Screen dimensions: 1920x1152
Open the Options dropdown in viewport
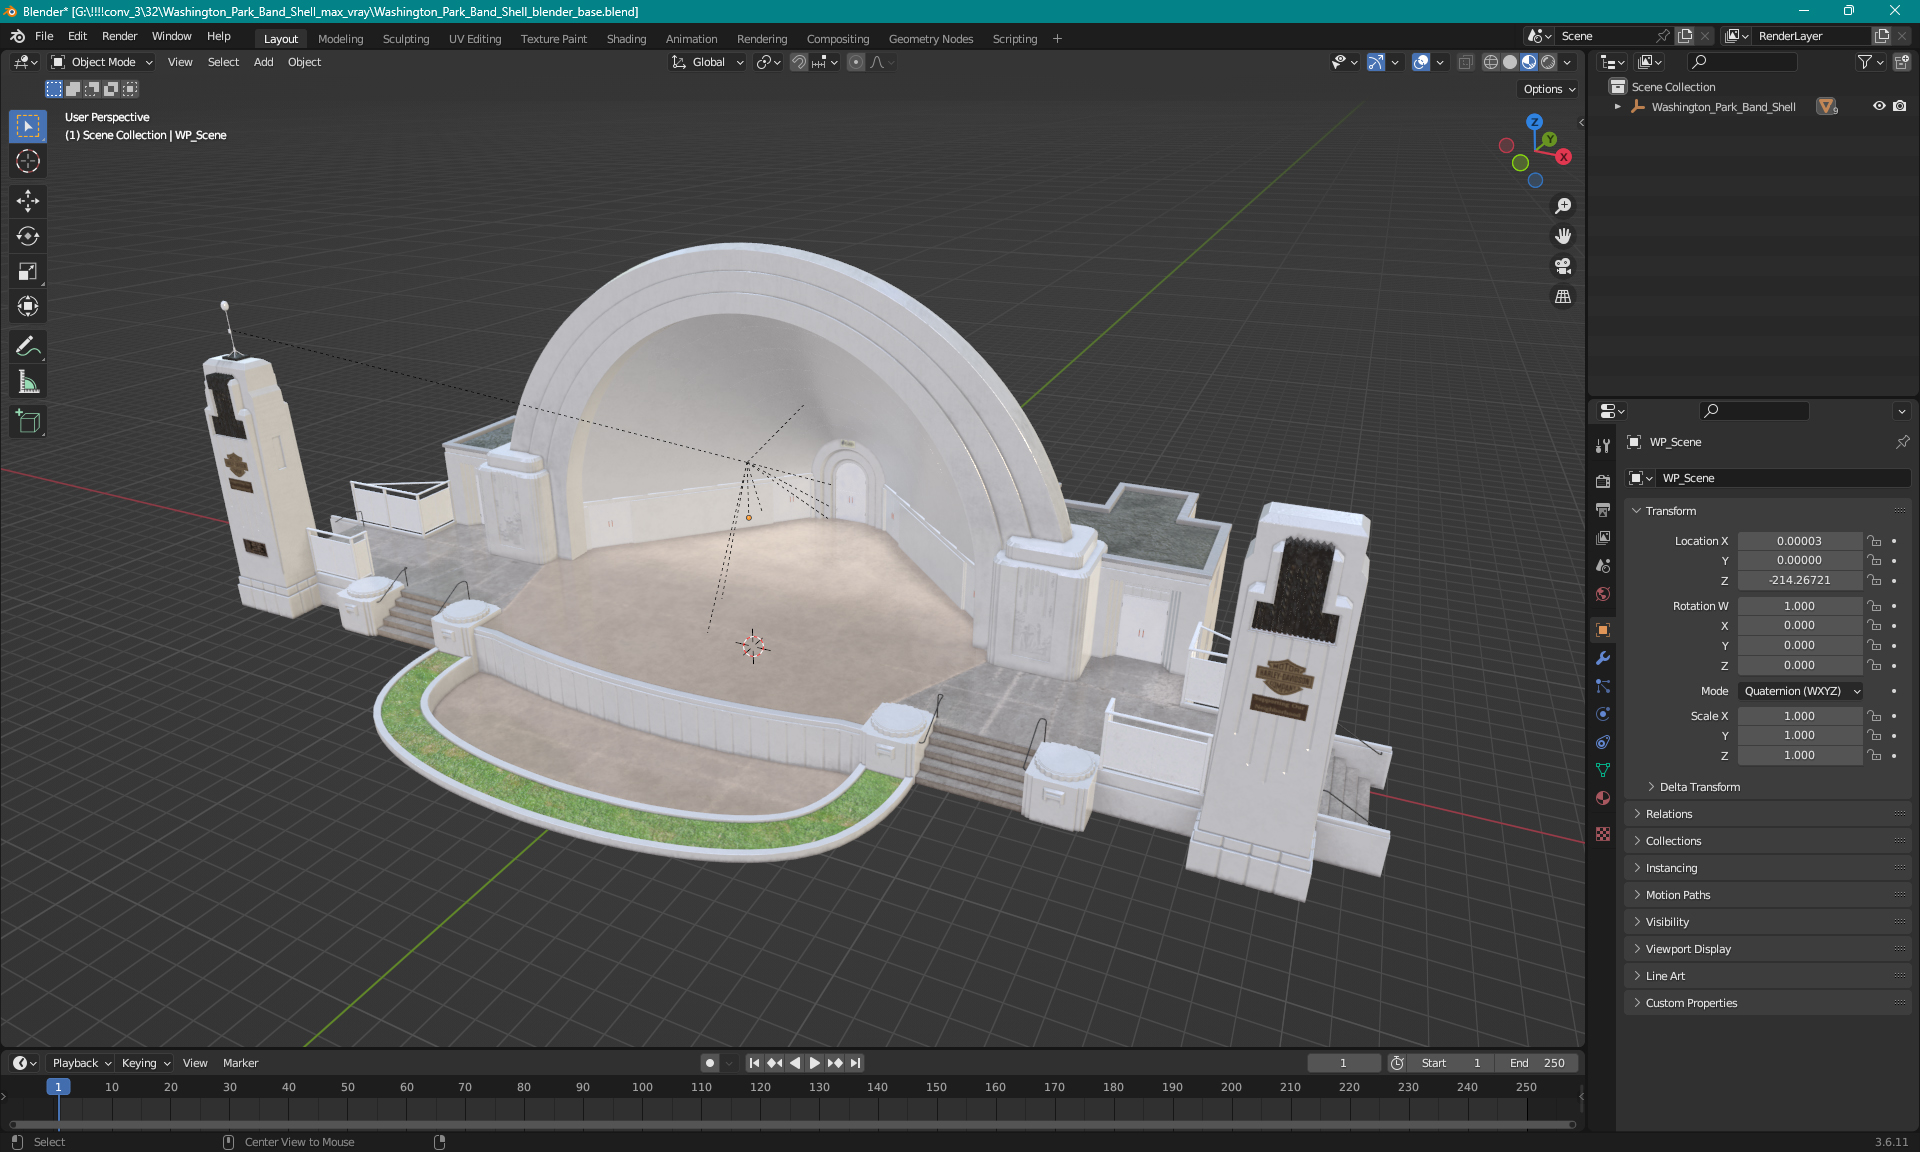pyautogui.click(x=1549, y=89)
